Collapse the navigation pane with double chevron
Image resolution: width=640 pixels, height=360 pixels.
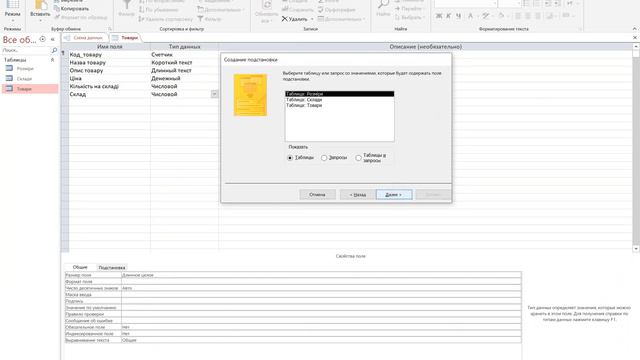pos(53,39)
